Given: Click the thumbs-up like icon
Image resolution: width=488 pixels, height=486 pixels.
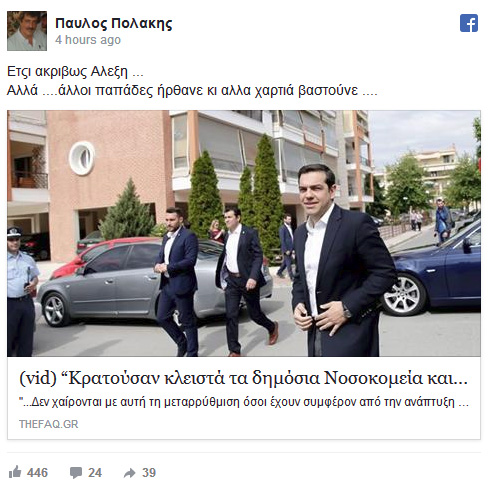Looking at the screenshot, I should click(x=15, y=472).
